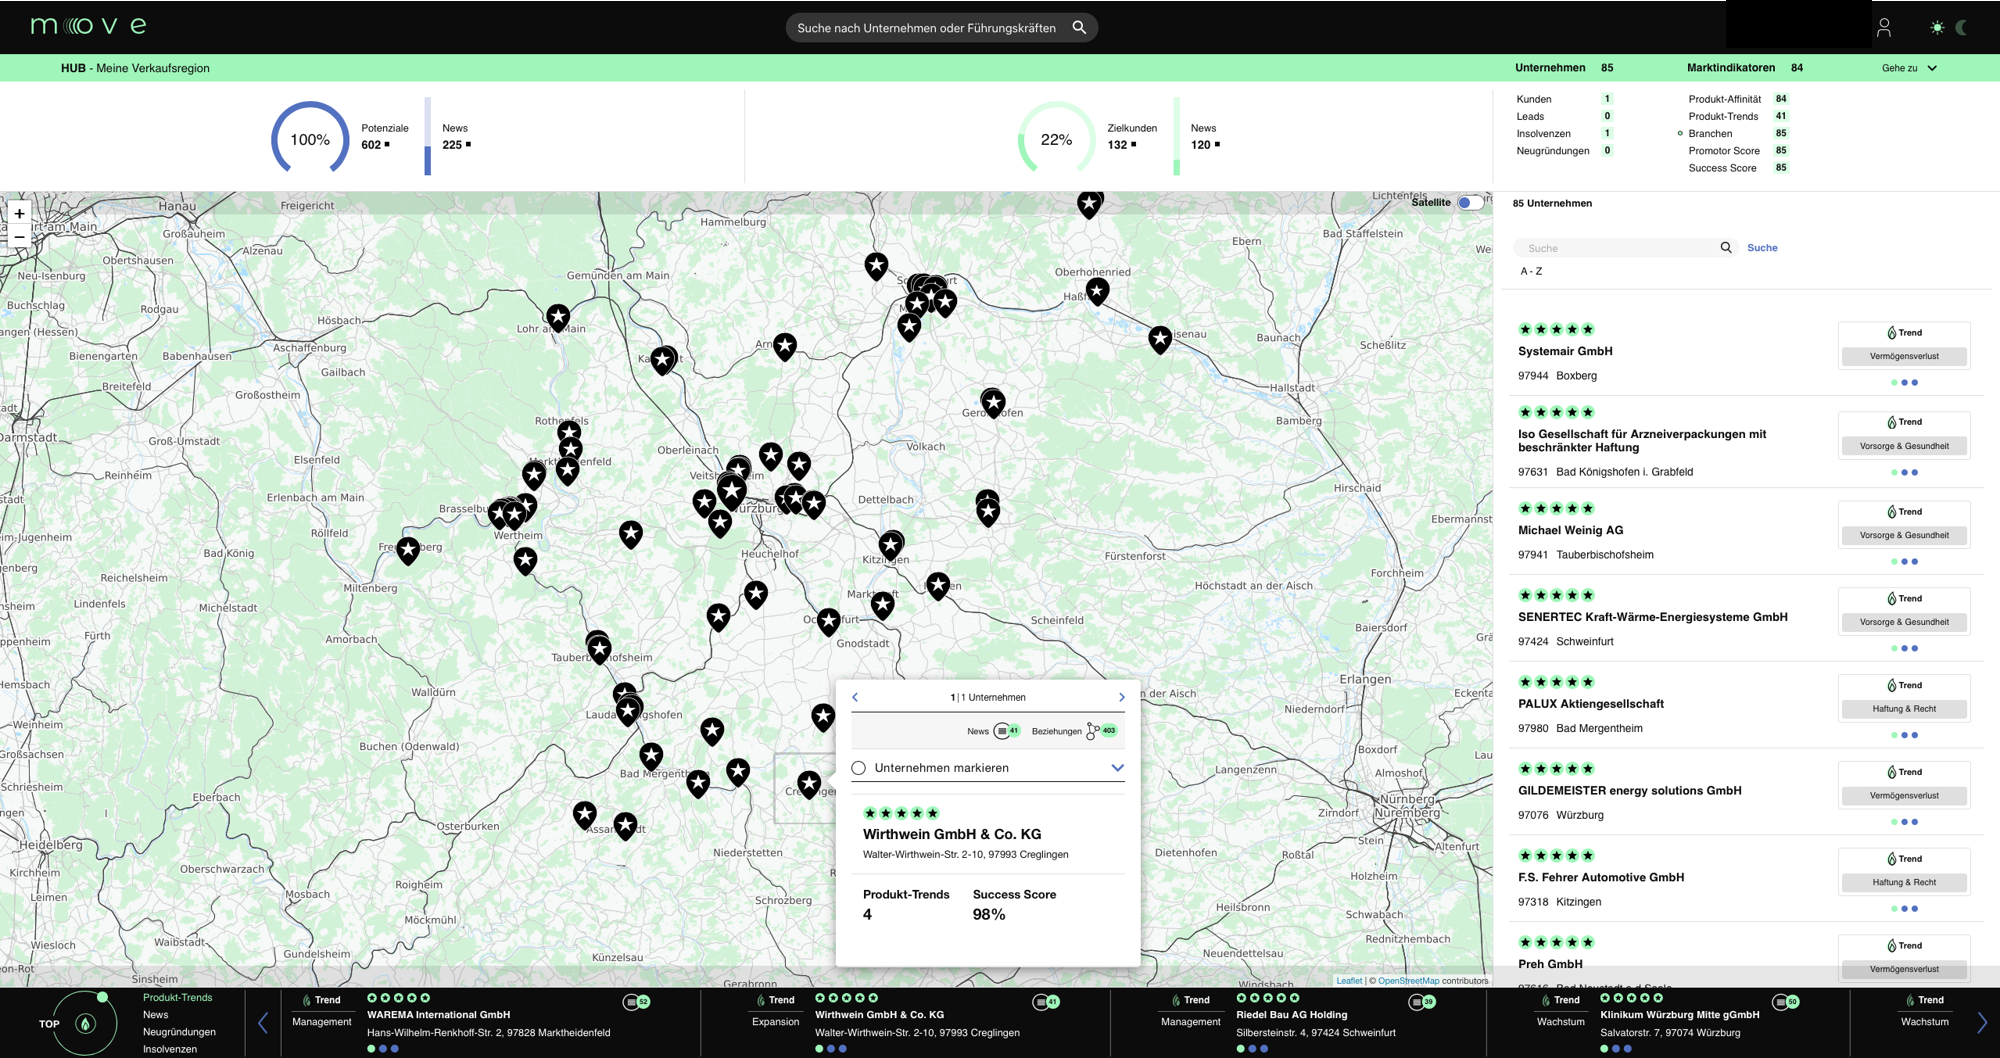2000x1058 pixels.
Task: Click the 100% Potenziale progress ring
Action: (x=310, y=140)
